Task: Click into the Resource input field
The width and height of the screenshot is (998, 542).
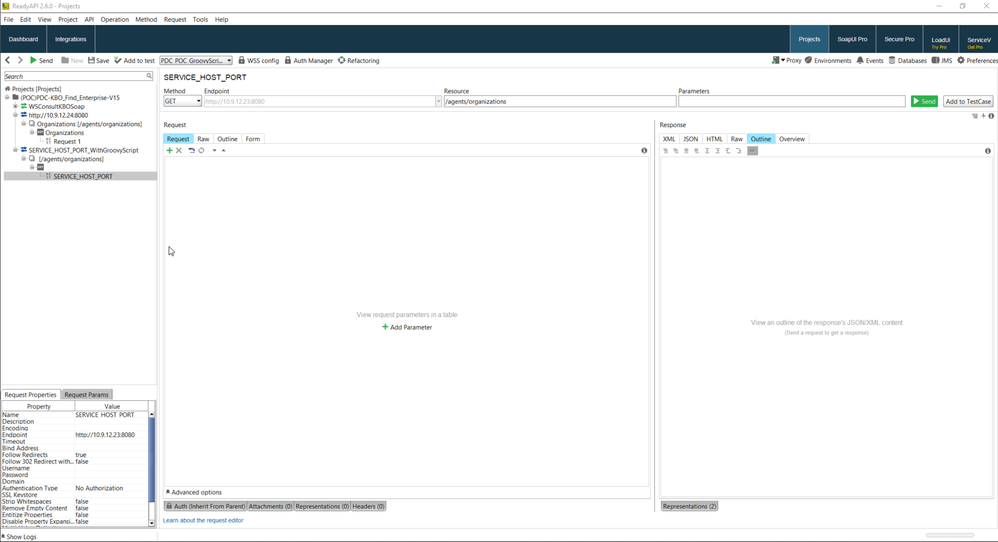Action: [x=559, y=101]
